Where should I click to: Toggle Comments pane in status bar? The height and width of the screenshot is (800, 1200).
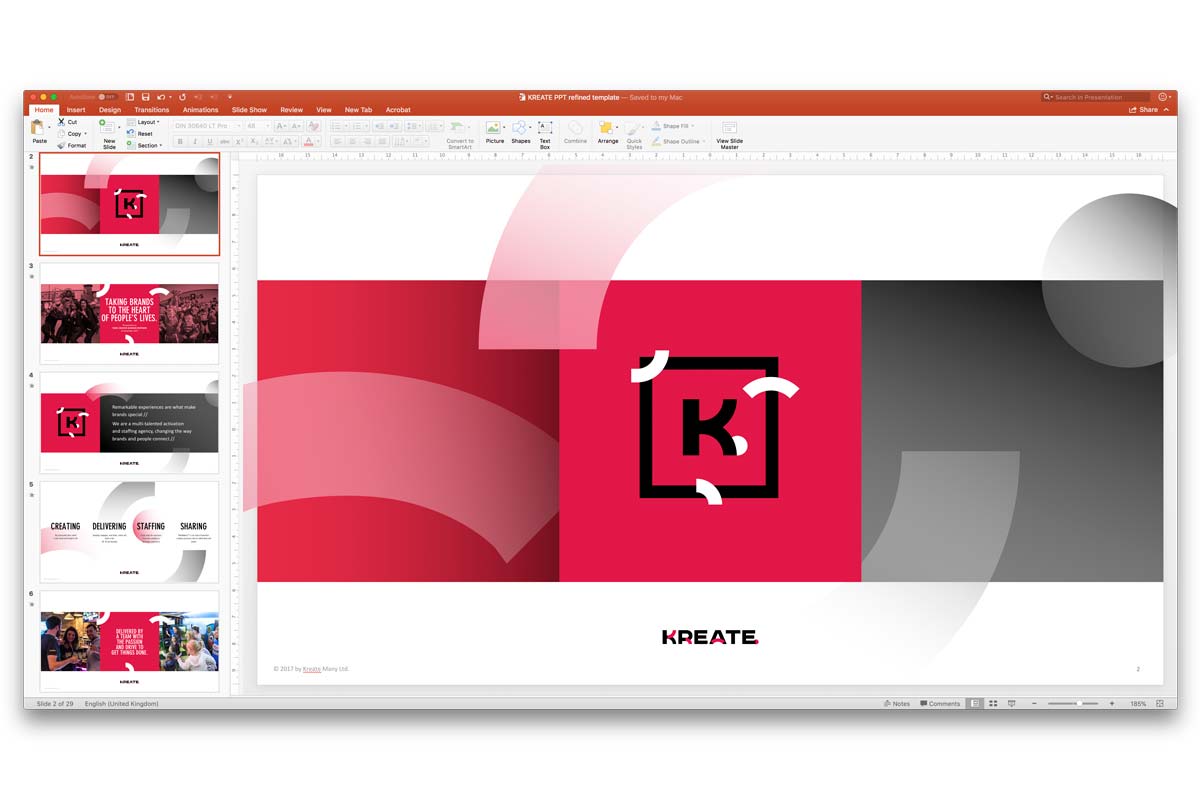coord(940,703)
